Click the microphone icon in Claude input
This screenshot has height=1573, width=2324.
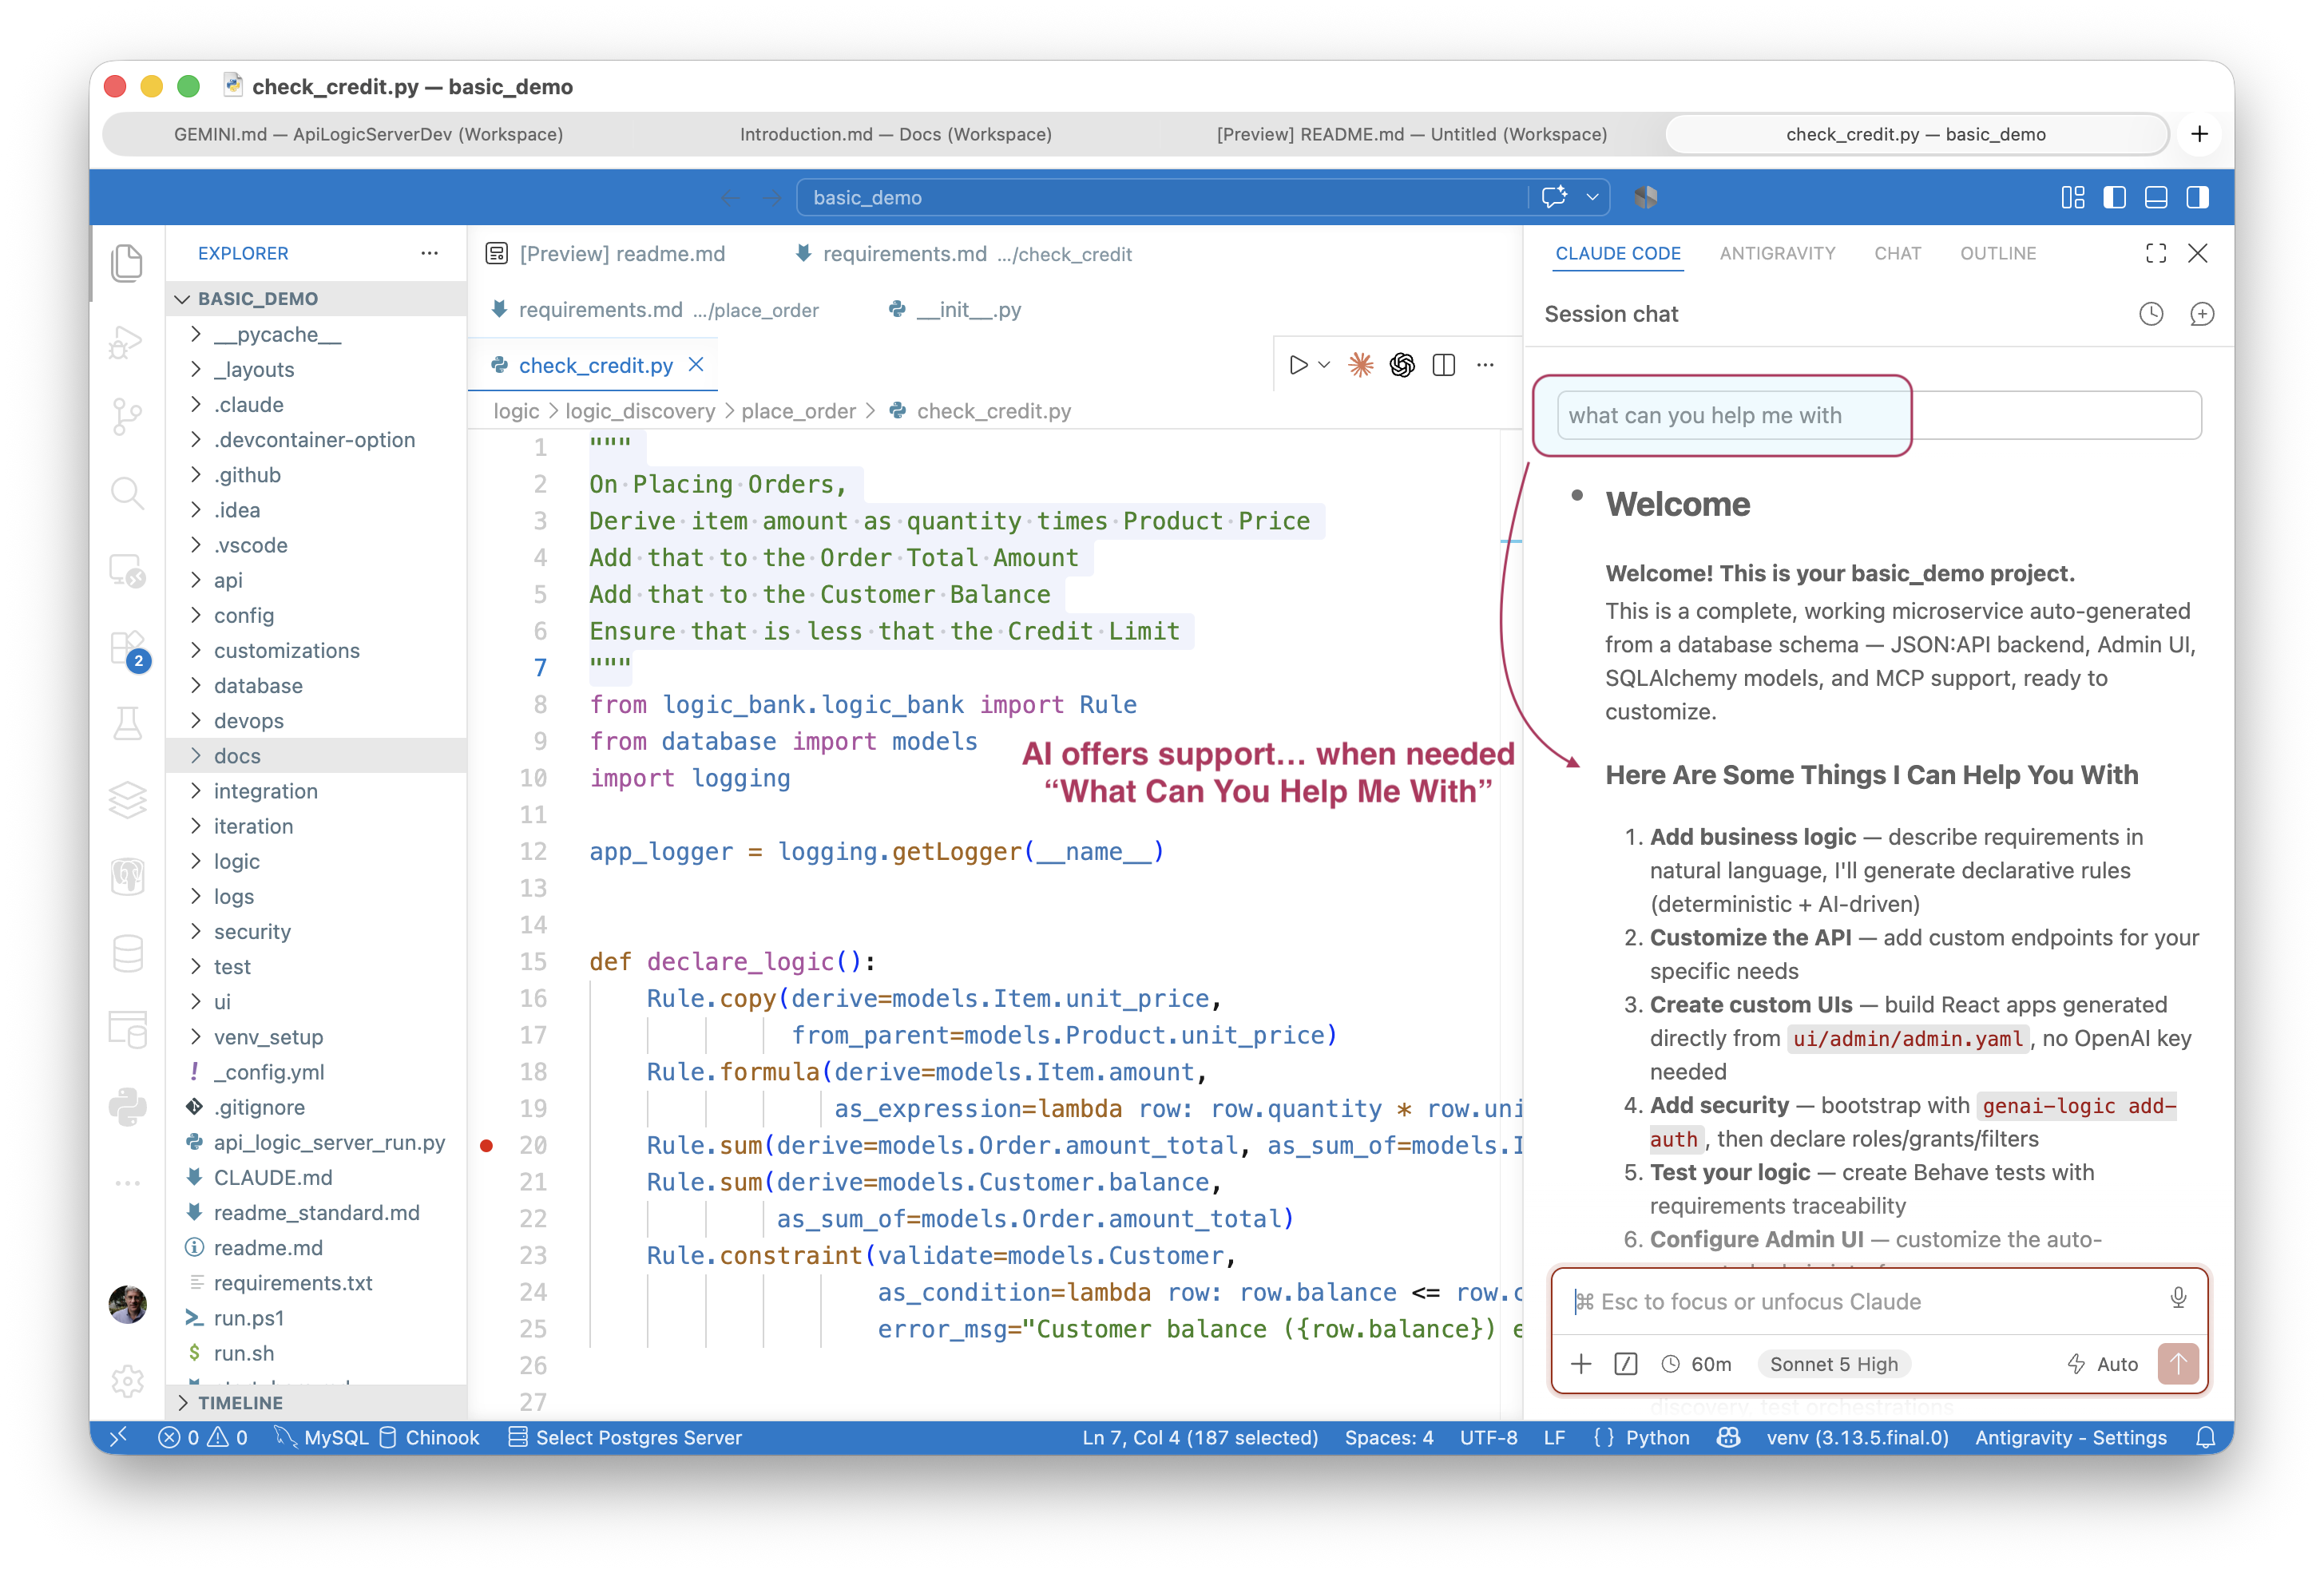(x=2177, y=1299)
